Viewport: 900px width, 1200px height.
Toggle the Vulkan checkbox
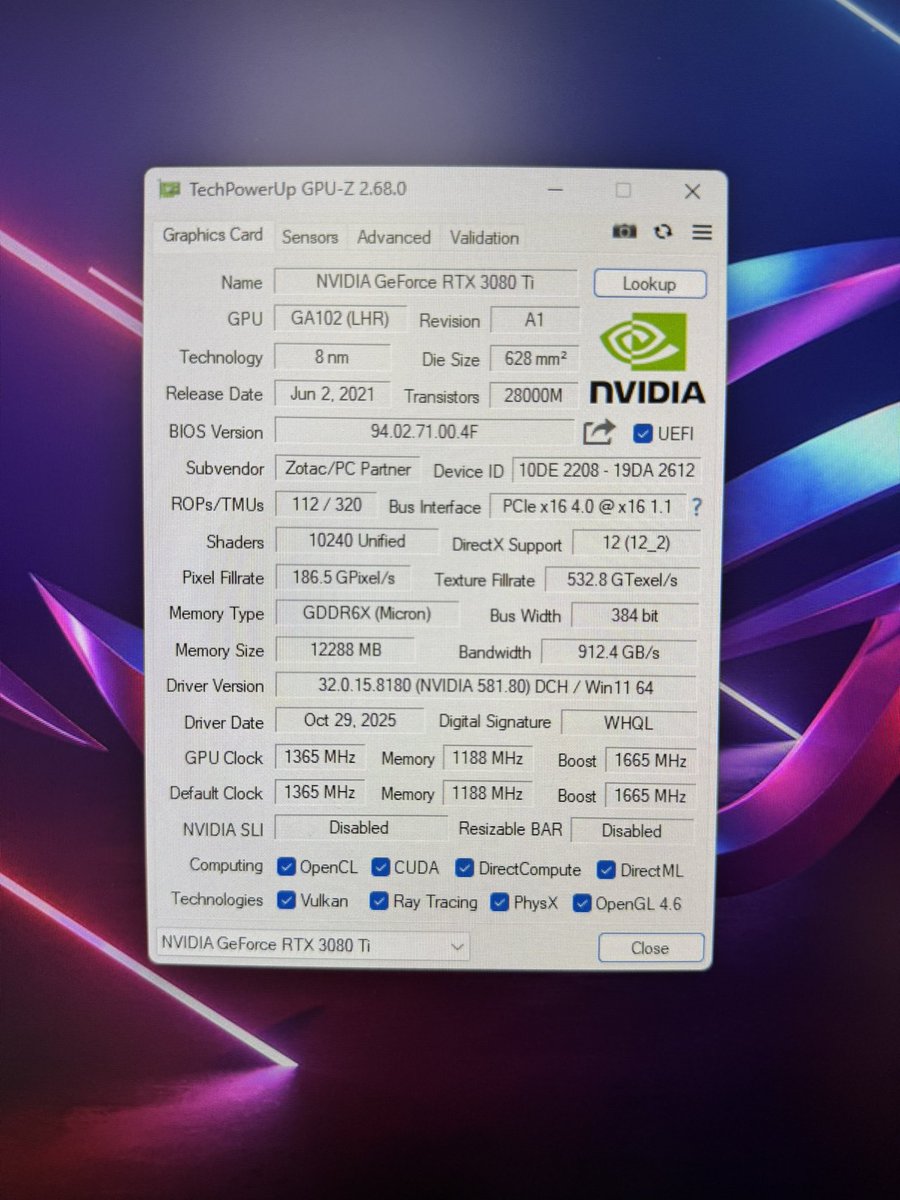pos(286,900)
